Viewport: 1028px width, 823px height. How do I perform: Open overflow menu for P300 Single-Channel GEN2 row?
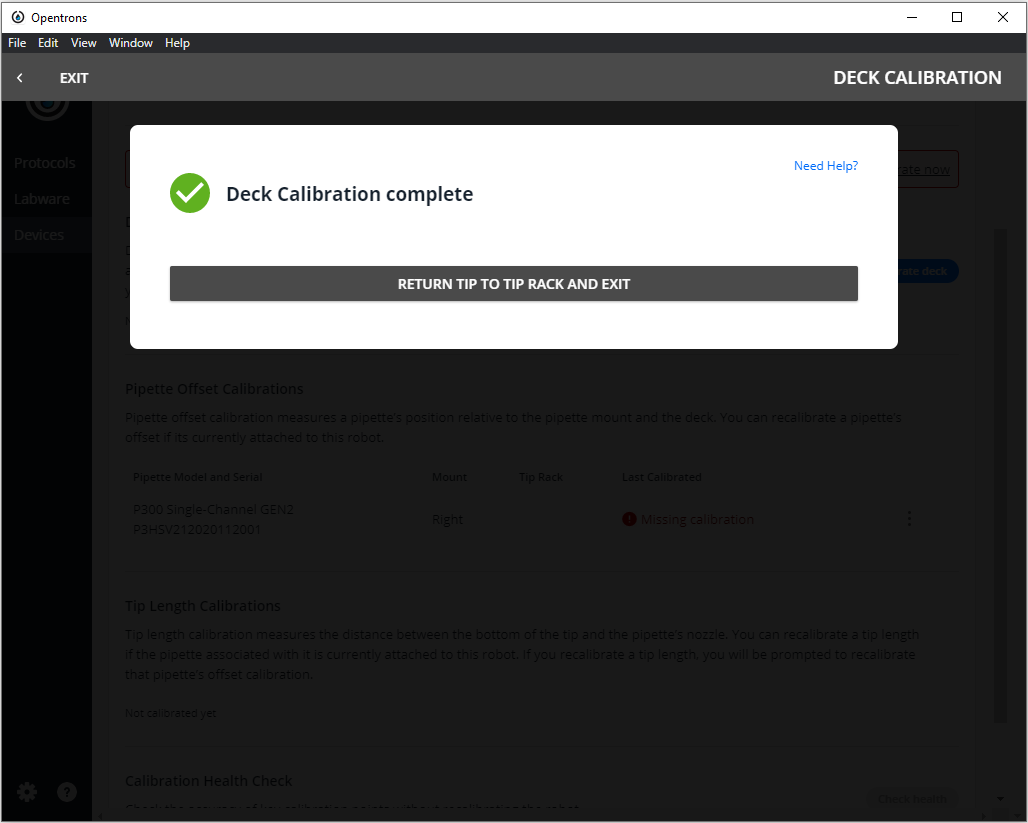point(909,519)
